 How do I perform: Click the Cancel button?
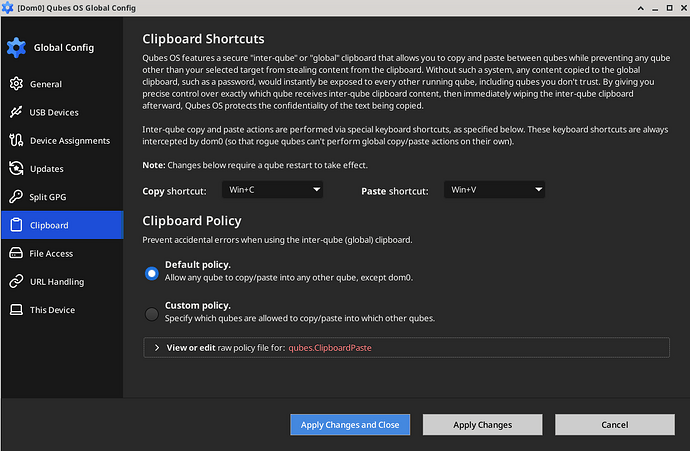click(615, 425)
